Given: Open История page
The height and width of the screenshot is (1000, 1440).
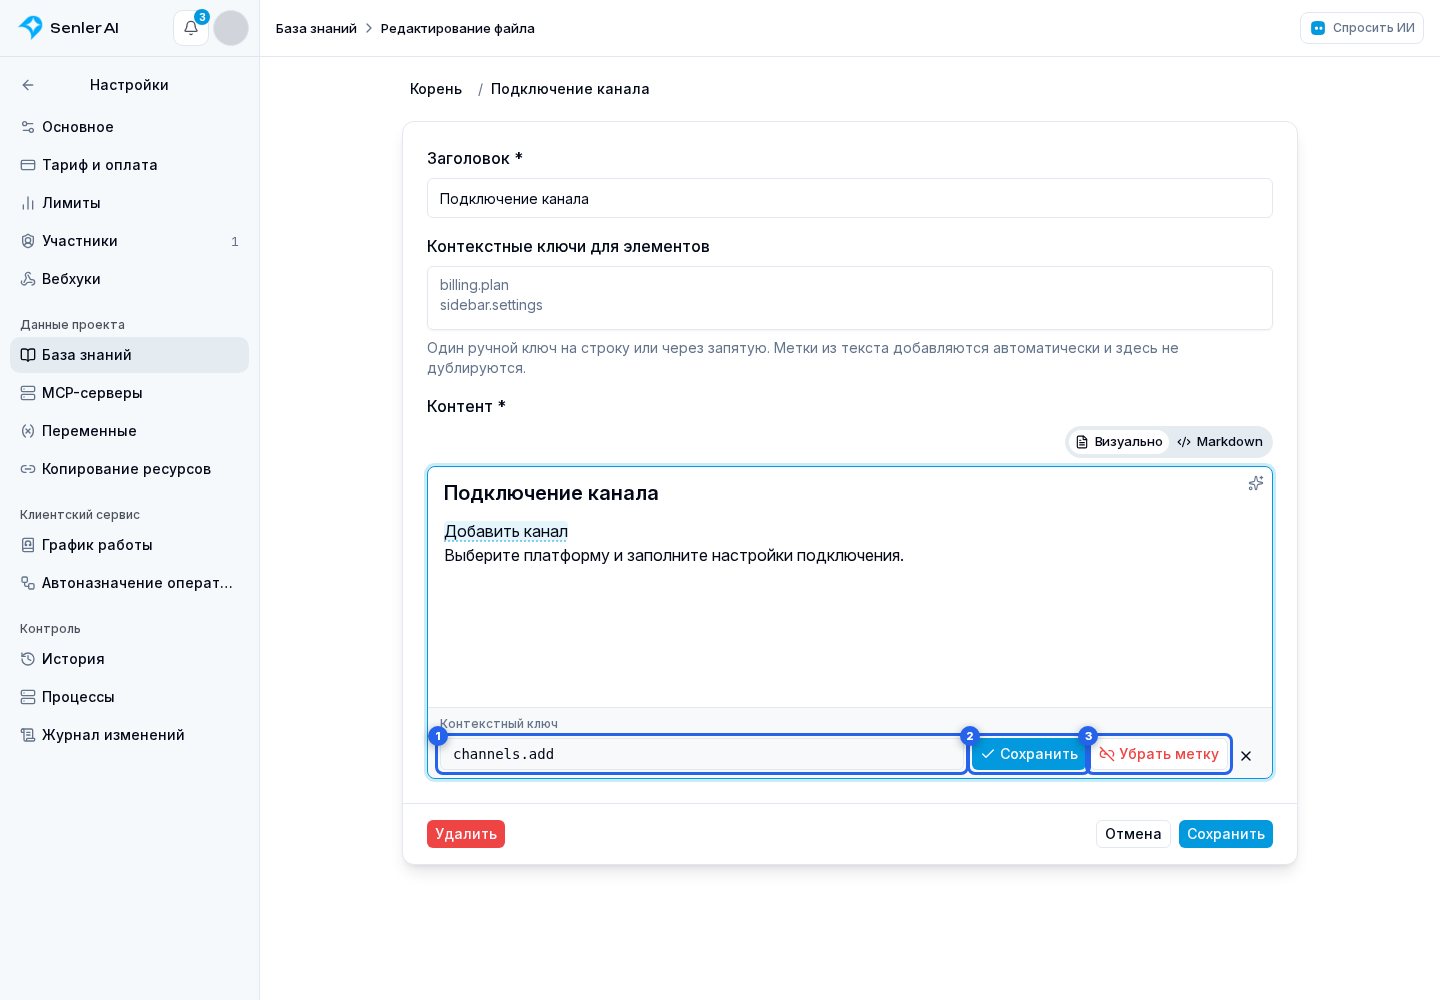Looking at the screenshot, I should [x=130, y=659].
